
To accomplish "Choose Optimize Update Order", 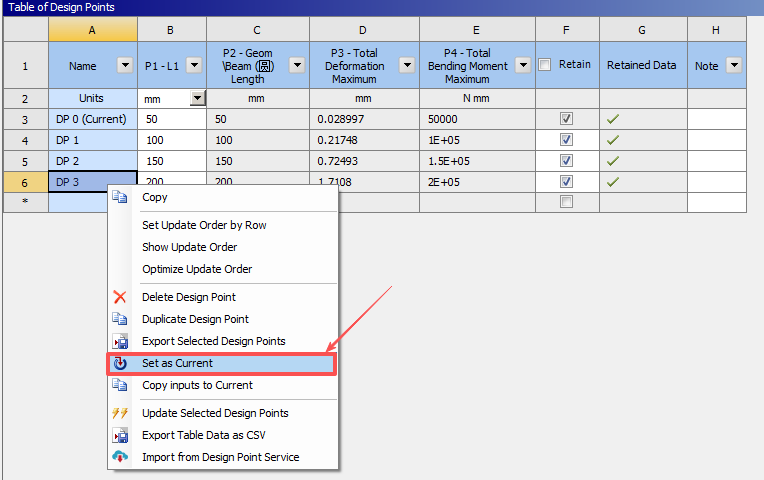I will [x=223, y=269].
